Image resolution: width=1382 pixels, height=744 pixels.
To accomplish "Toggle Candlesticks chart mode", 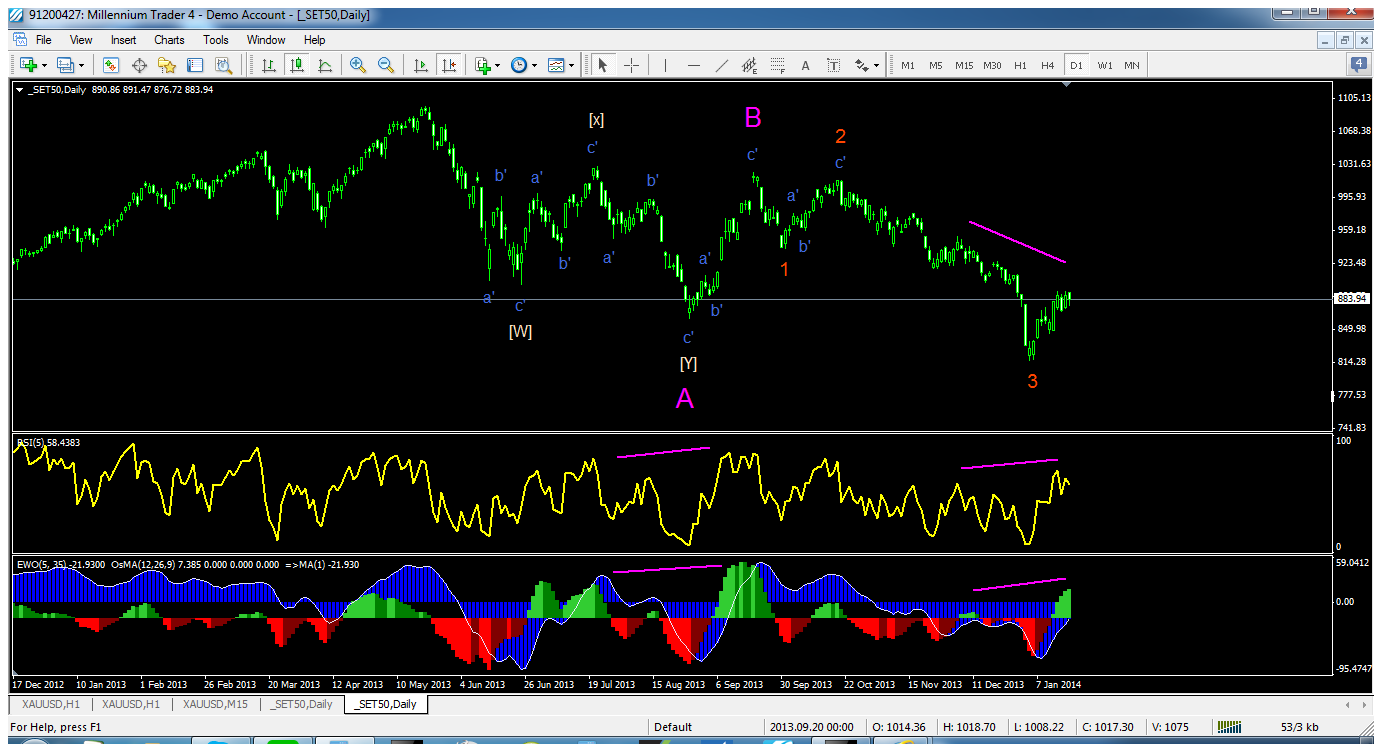I will 297,65.
